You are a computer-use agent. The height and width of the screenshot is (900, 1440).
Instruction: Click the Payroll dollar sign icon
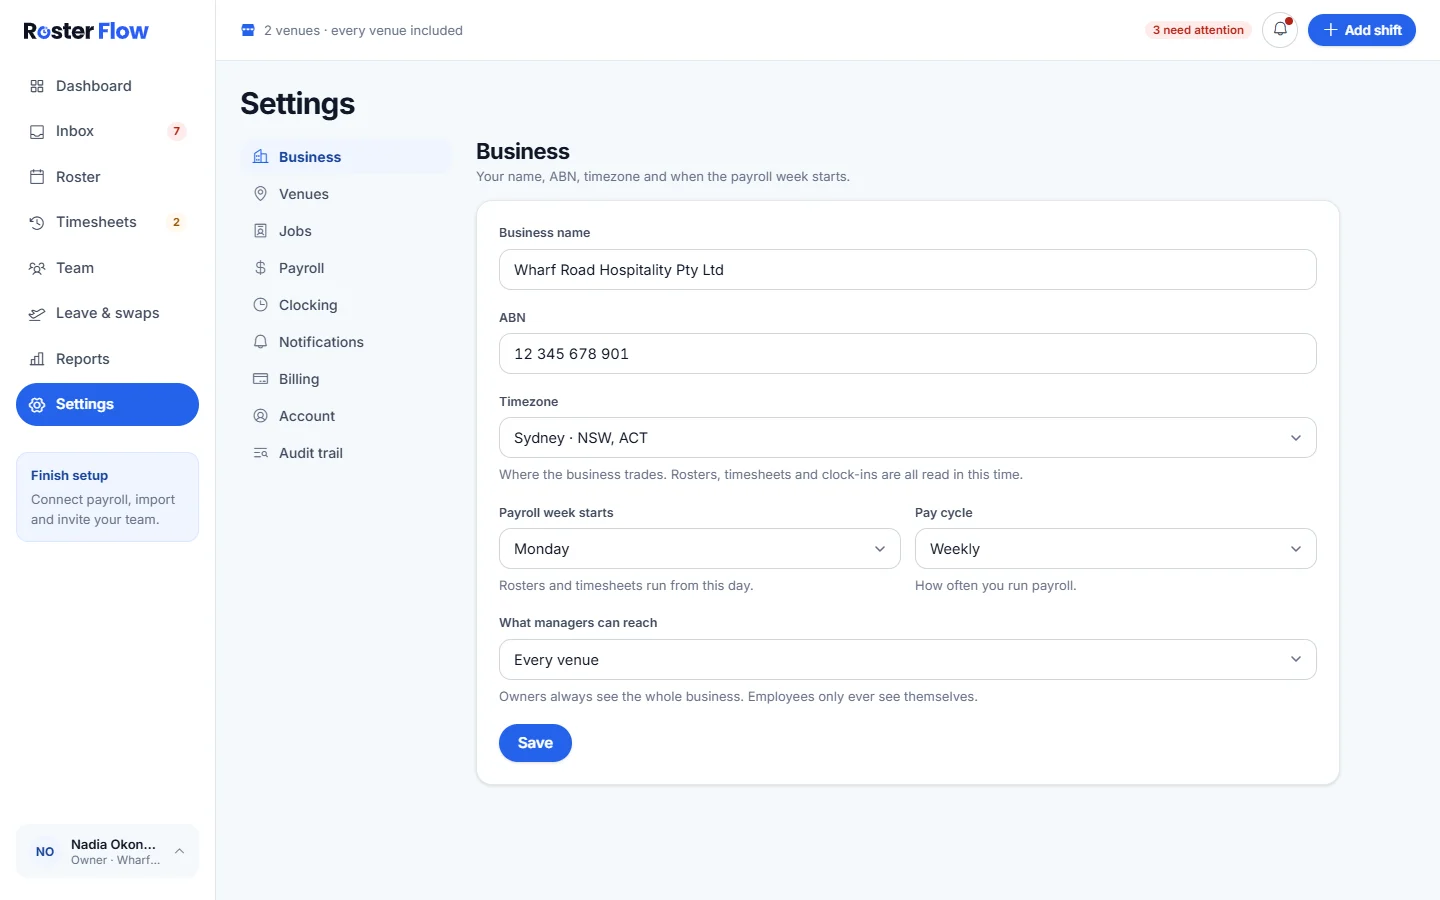click(260, 268)
